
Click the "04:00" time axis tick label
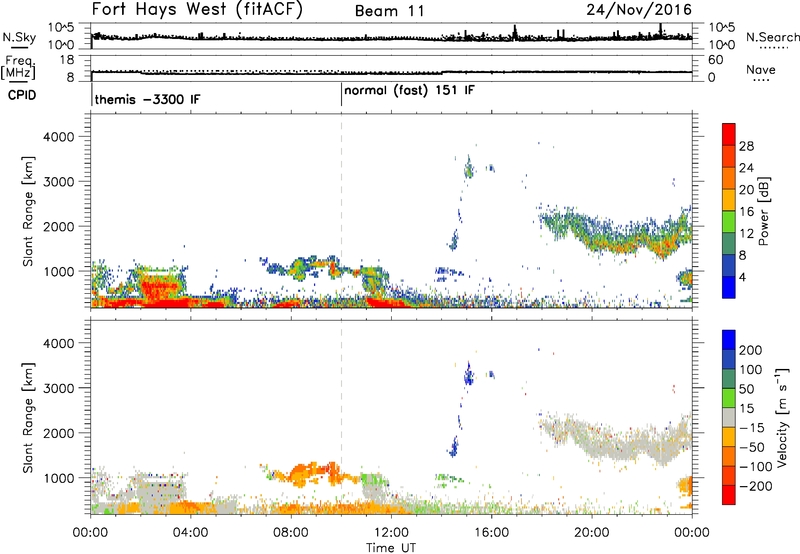[x=190, y=533]
